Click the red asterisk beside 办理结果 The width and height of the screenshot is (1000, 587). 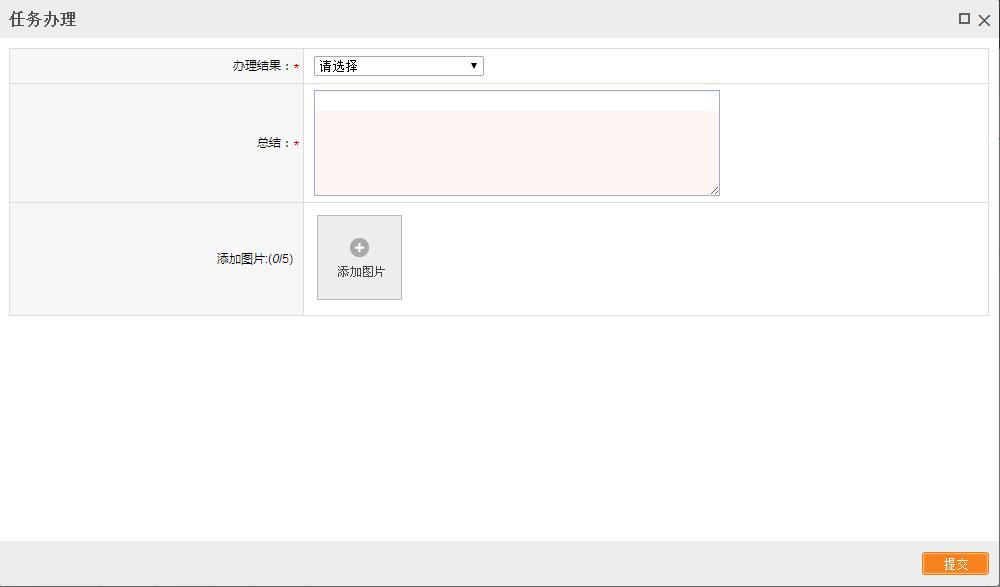coord(296,67)
